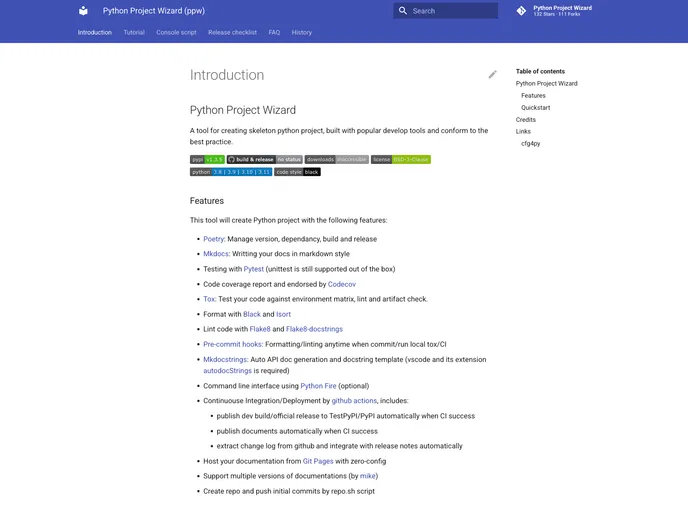This screenshot has height=512, width=688.
Task: Click the search magnifier icon
Action: (x=402, y=11)
